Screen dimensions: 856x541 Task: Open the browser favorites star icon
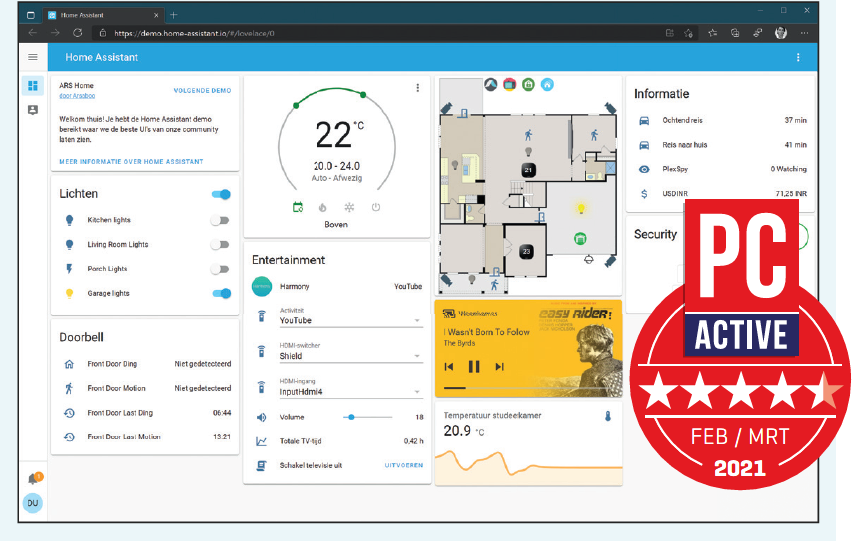712,33
